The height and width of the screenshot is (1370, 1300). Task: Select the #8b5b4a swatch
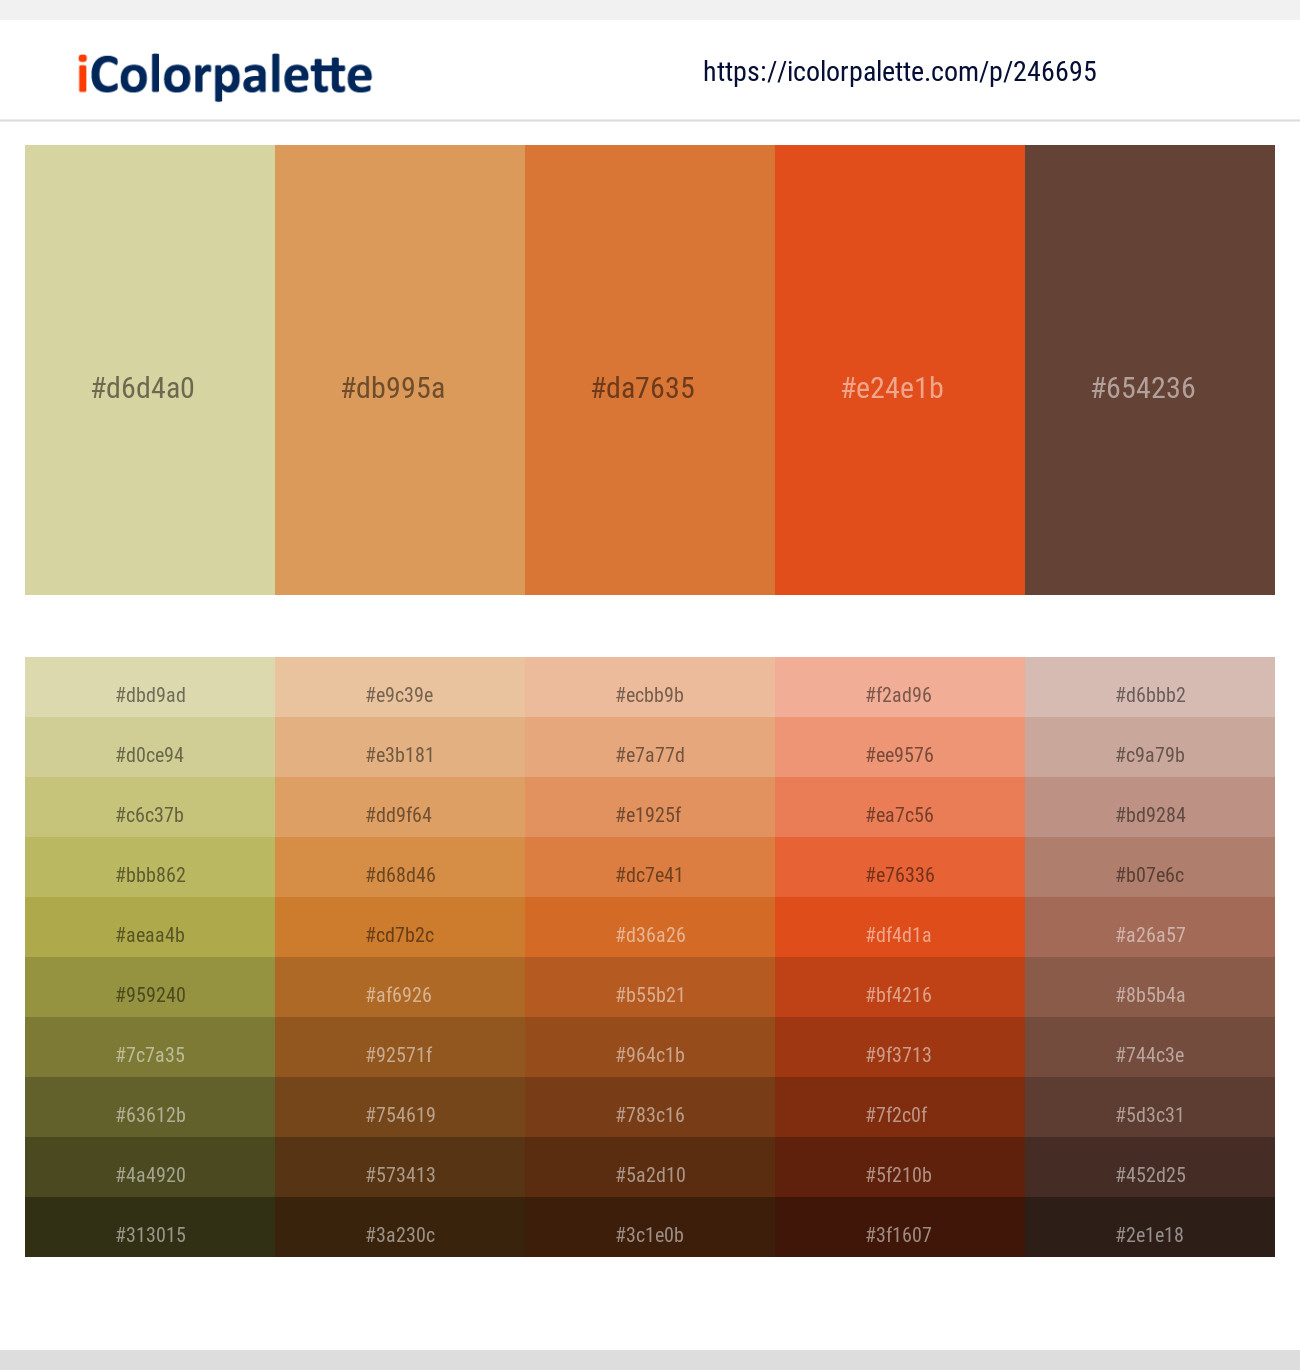1149,995
